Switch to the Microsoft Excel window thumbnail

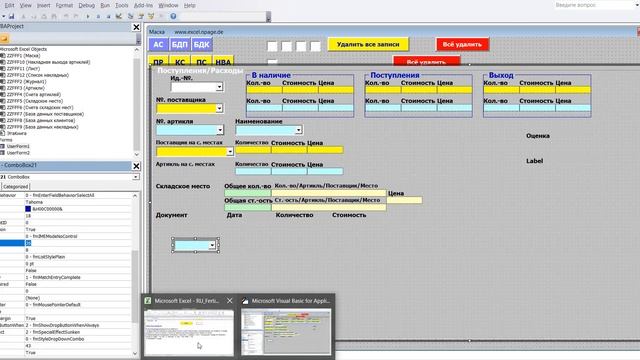[x=189, y=332]
